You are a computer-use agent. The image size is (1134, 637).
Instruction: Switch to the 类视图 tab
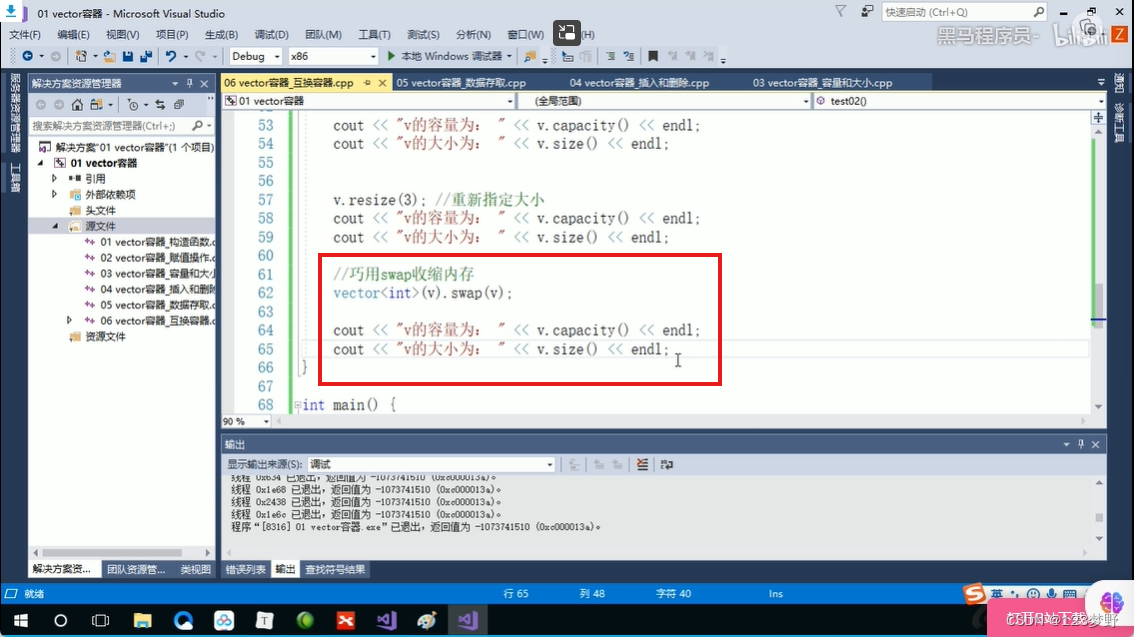coord(195,570)
